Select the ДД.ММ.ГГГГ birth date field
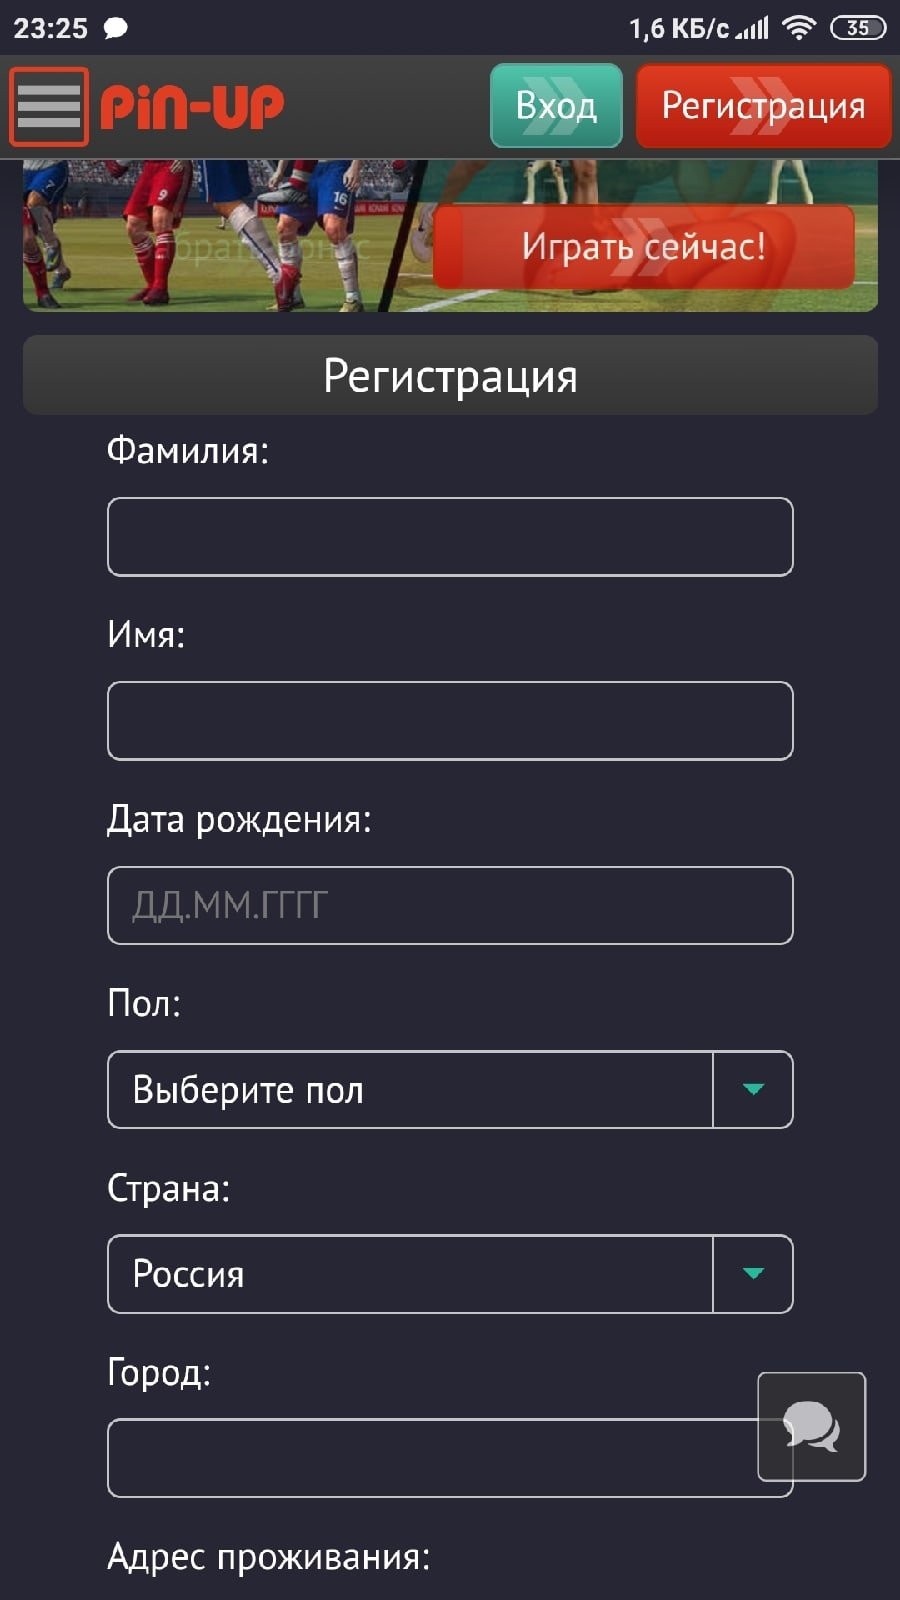 pyautogui.click(x=450, y=905)
